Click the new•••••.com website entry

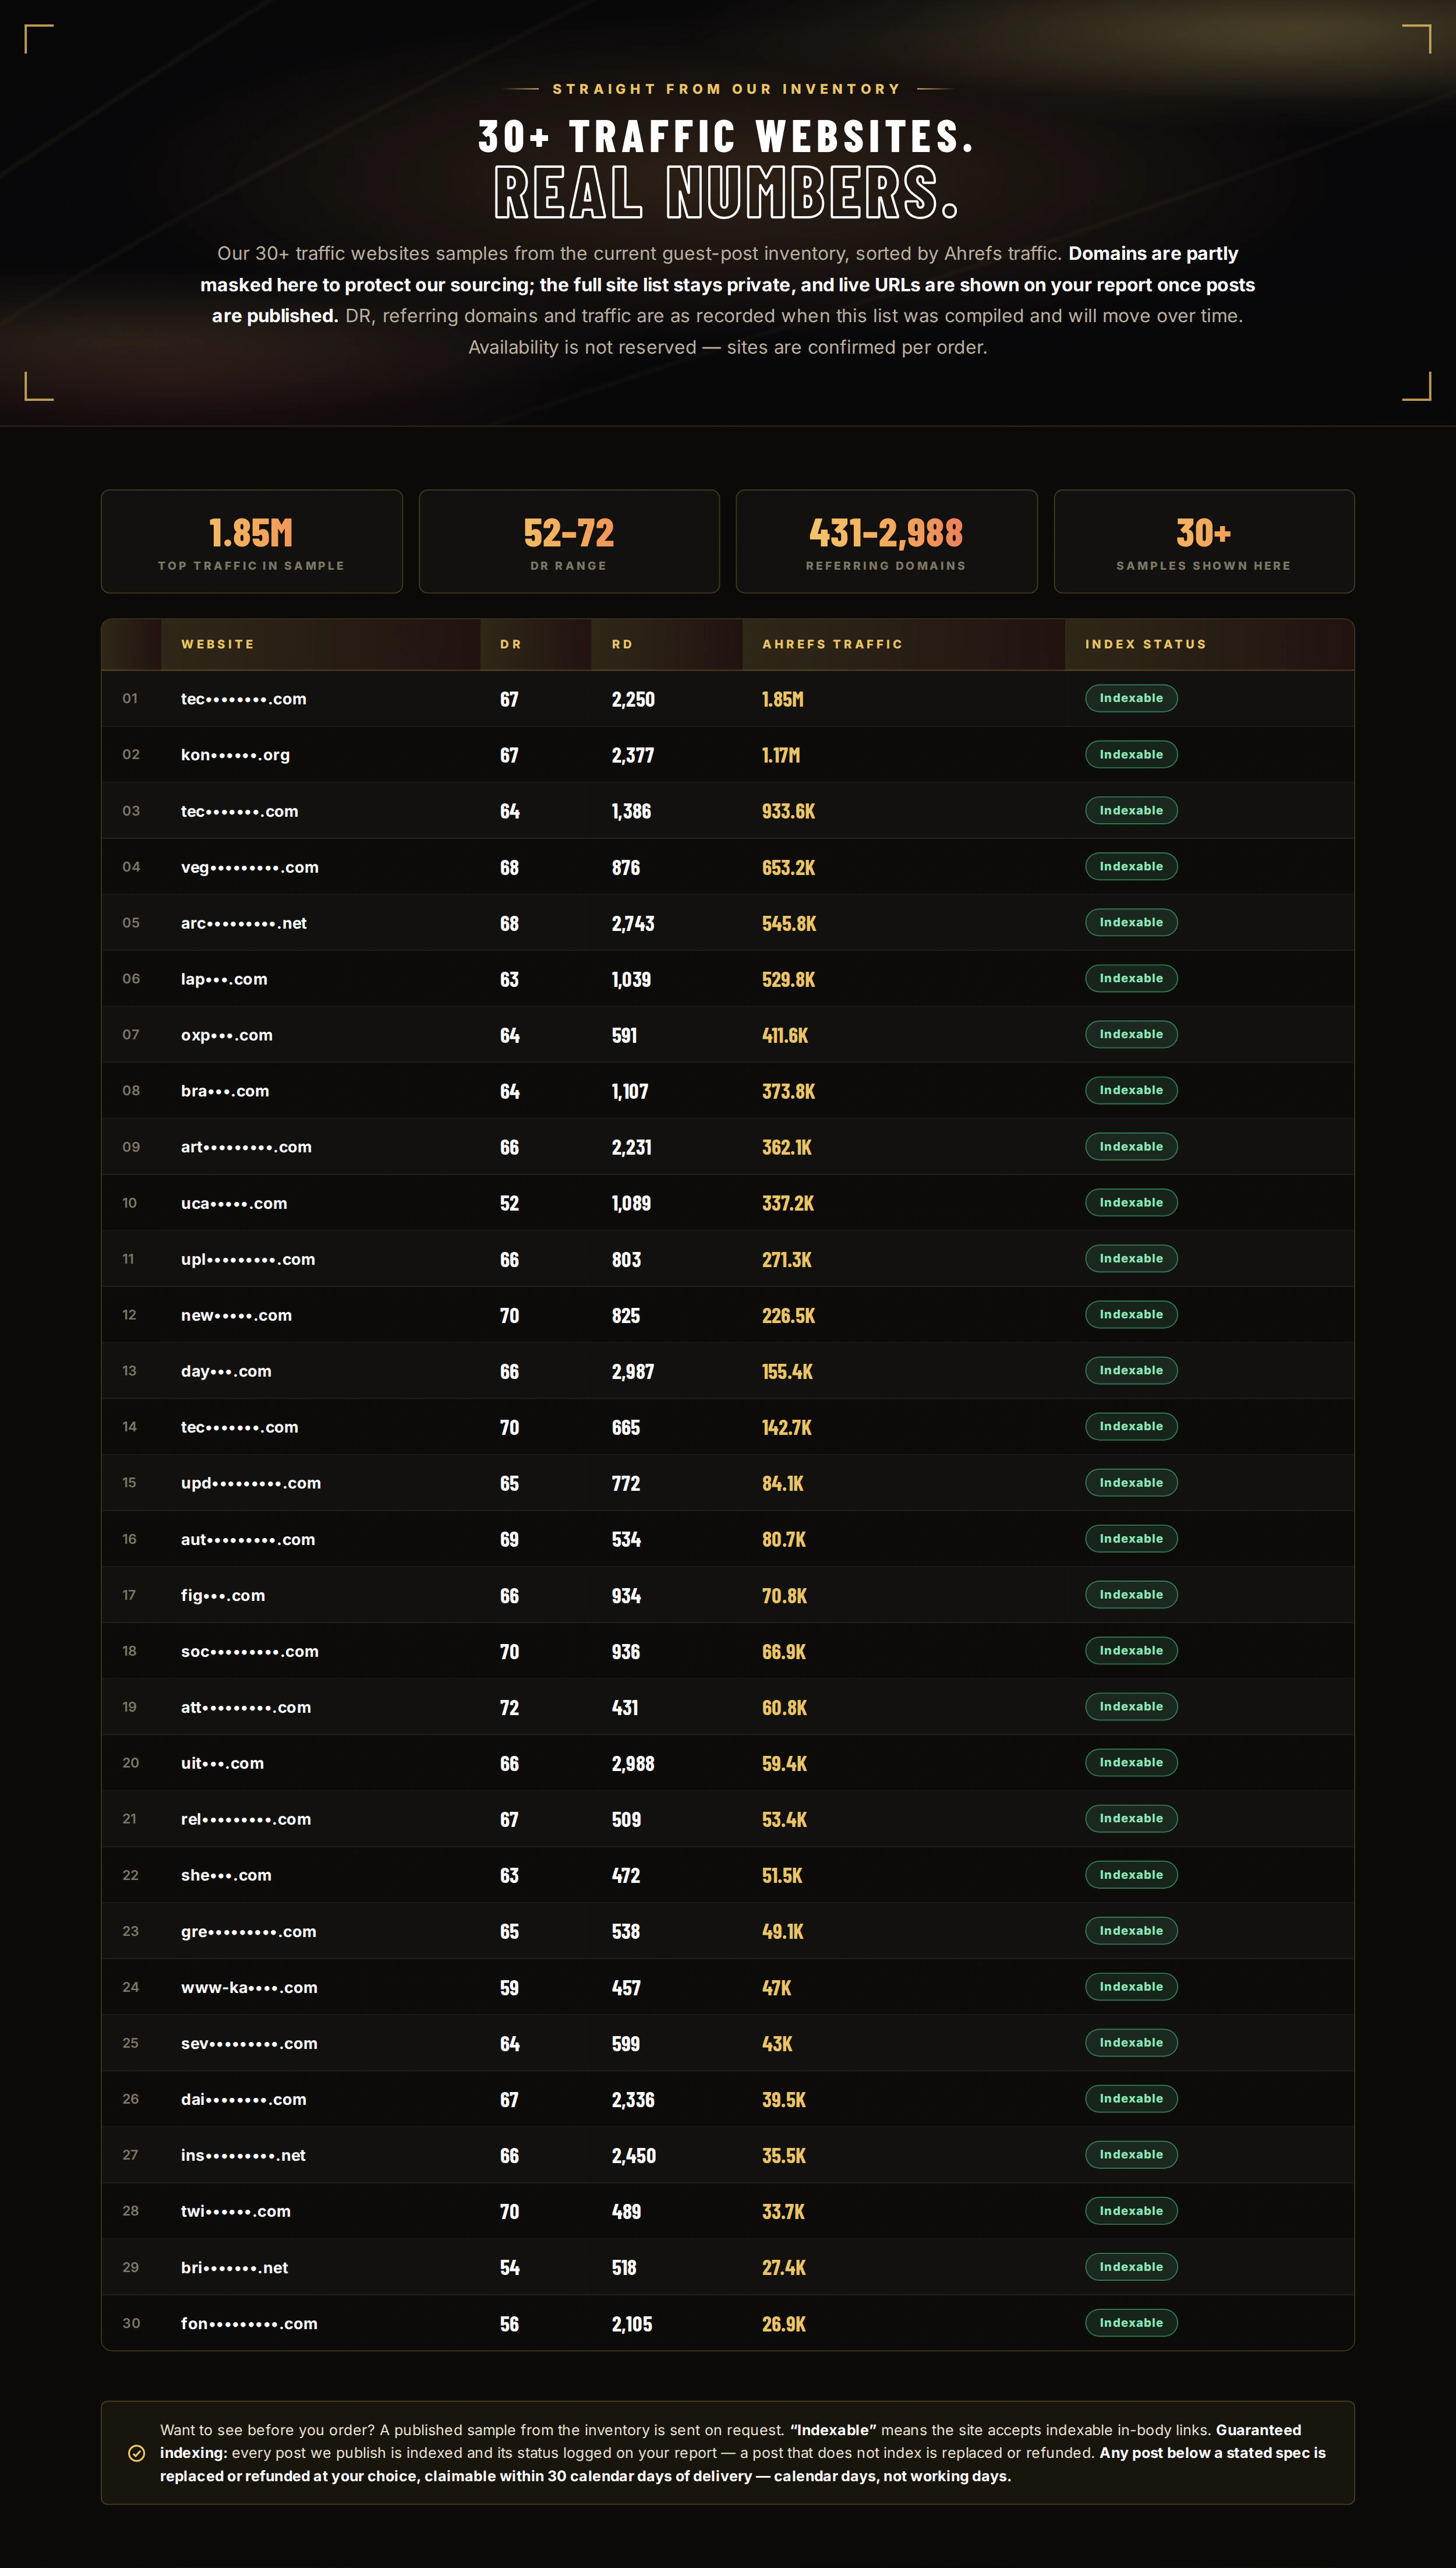236,1315
